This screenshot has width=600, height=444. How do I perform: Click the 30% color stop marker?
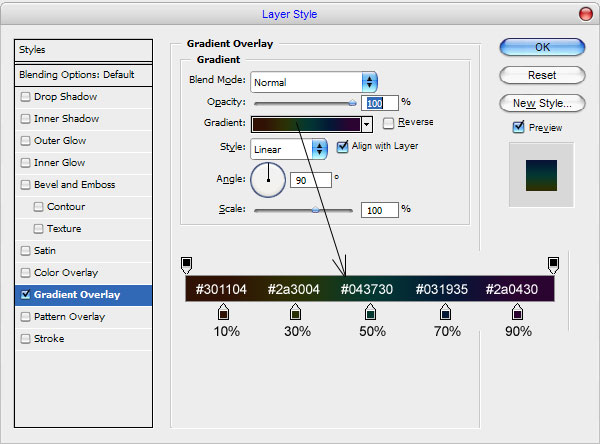click(295, 312)
